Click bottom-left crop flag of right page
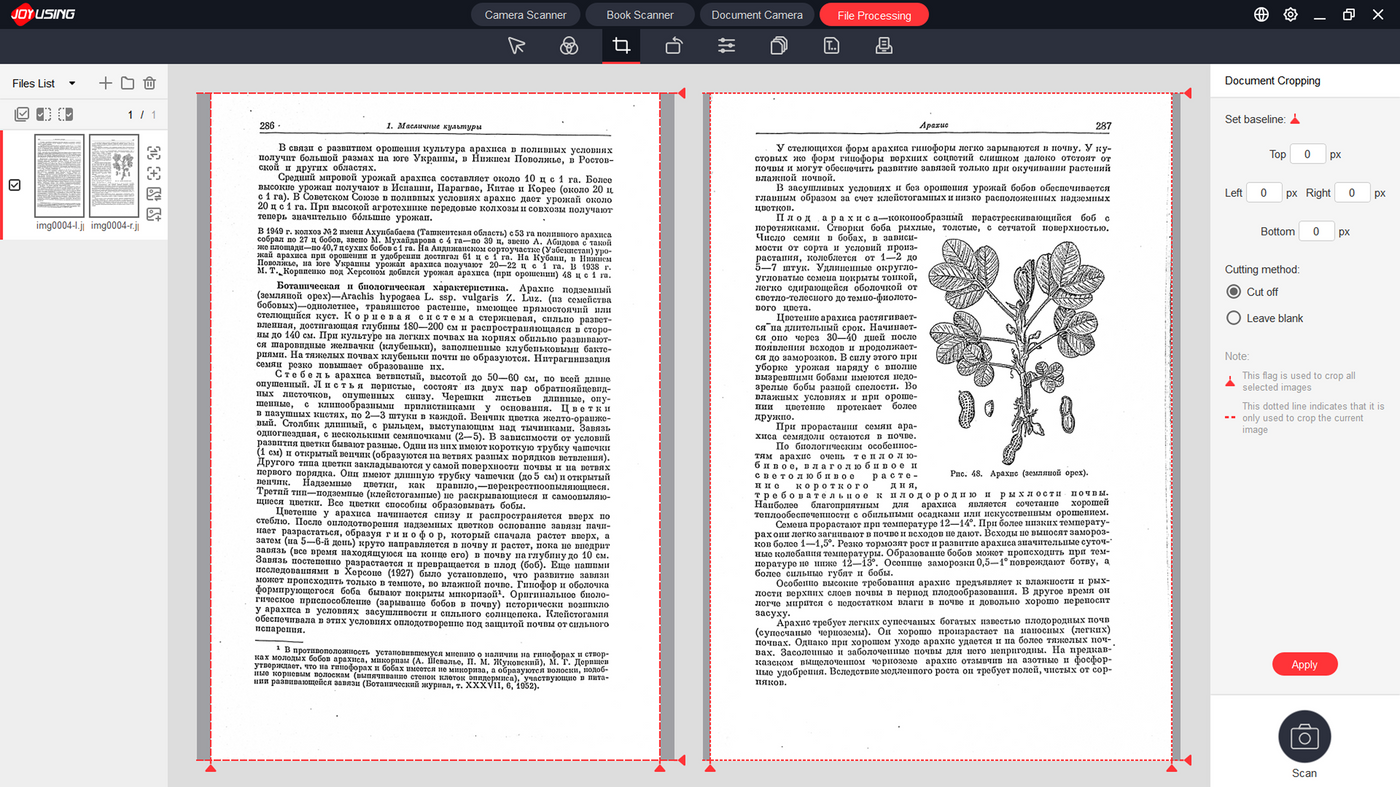 tap(710, 767)
